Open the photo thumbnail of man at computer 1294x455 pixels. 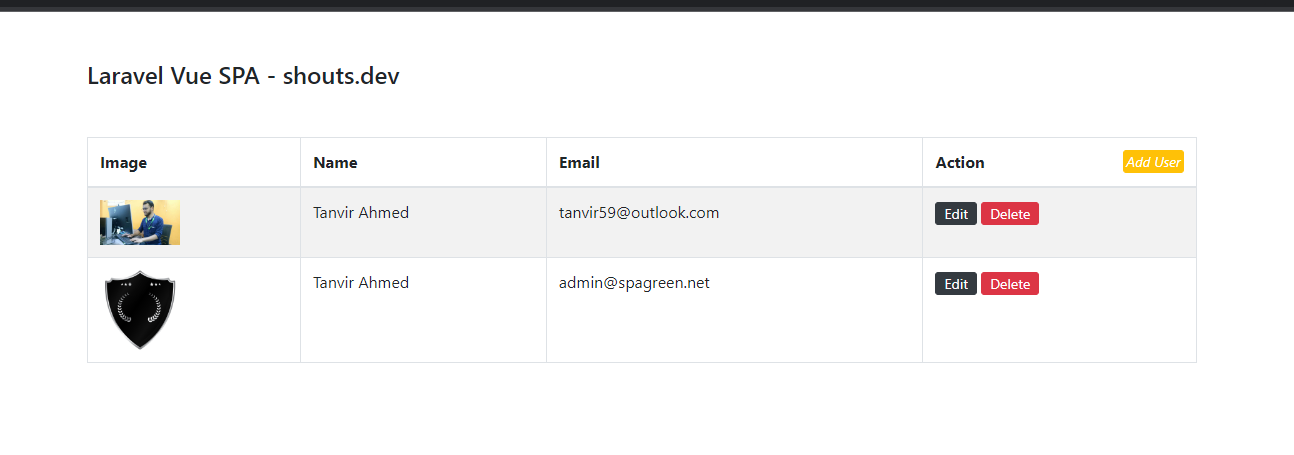tap(140, 222)
